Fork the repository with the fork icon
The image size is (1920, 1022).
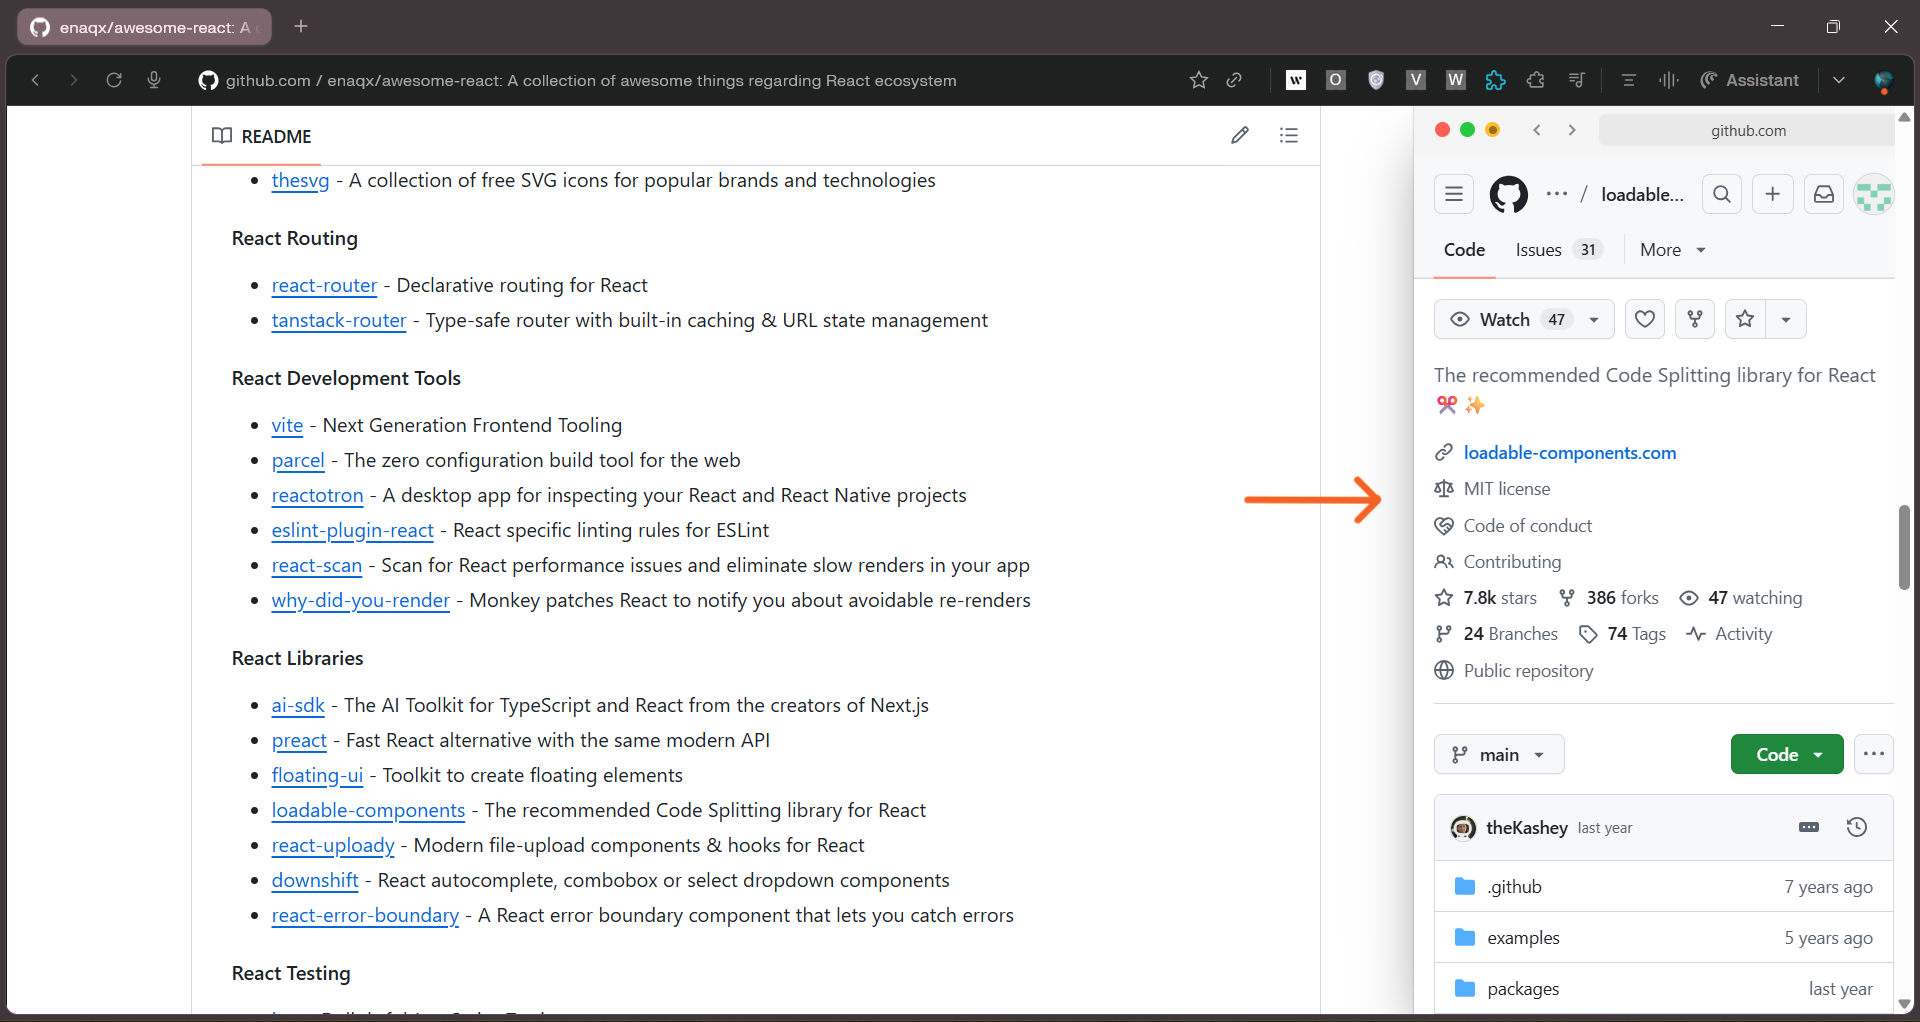[1695, 319]
